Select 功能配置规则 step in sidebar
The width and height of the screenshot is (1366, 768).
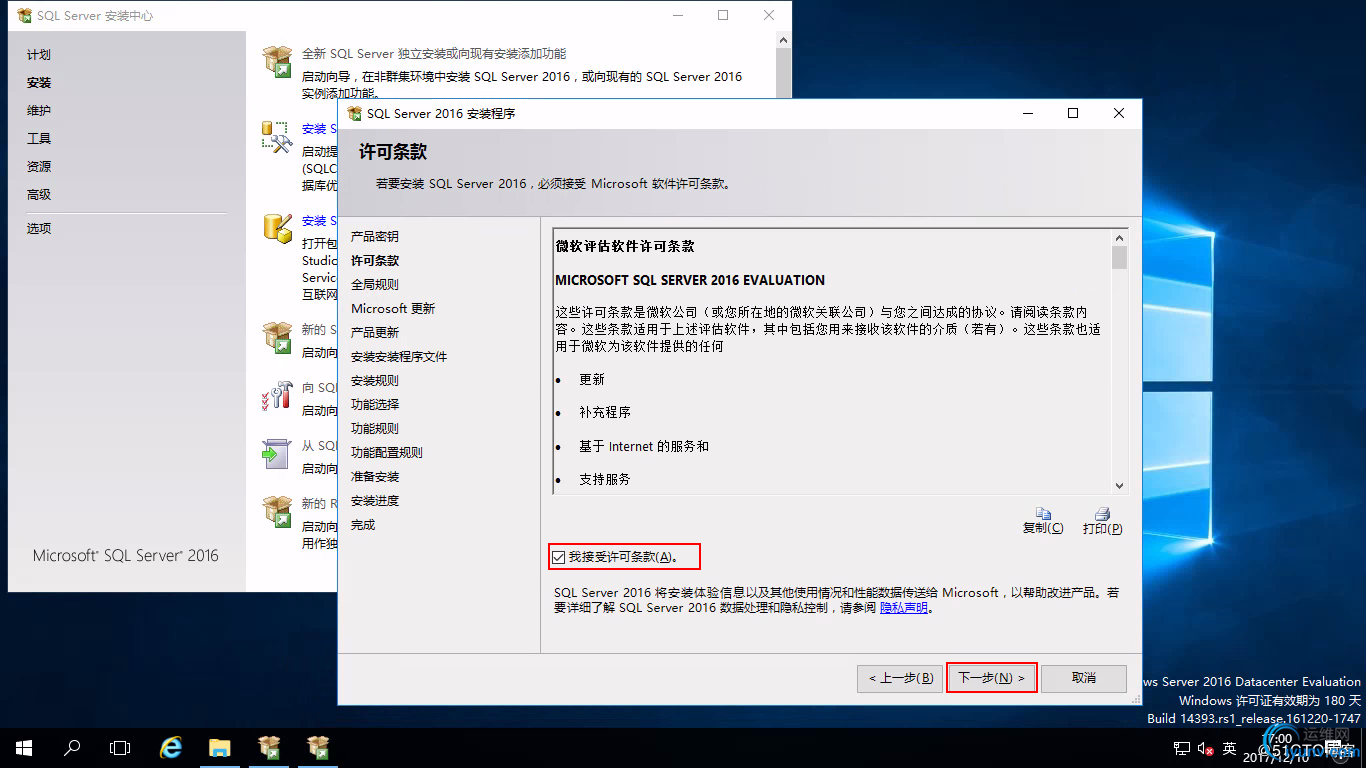click(387, 452)
